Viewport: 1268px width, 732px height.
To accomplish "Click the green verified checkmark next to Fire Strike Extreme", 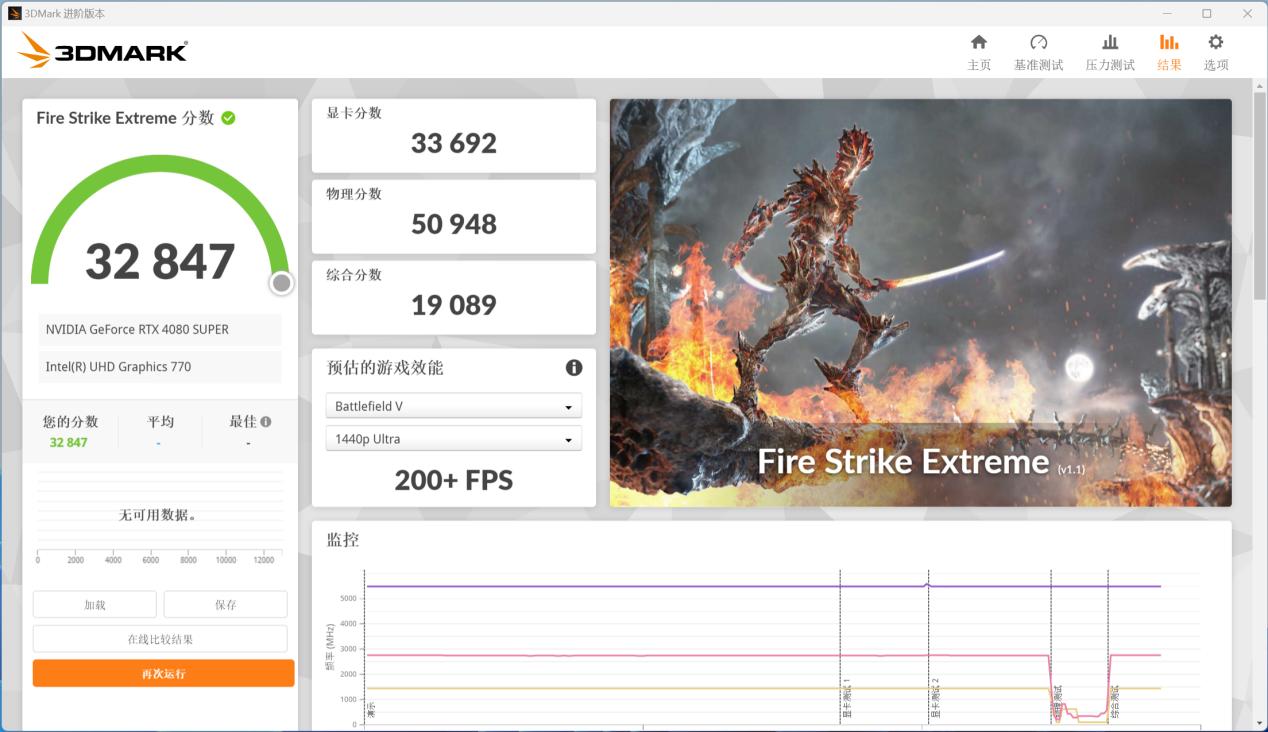I will point(230,118).
